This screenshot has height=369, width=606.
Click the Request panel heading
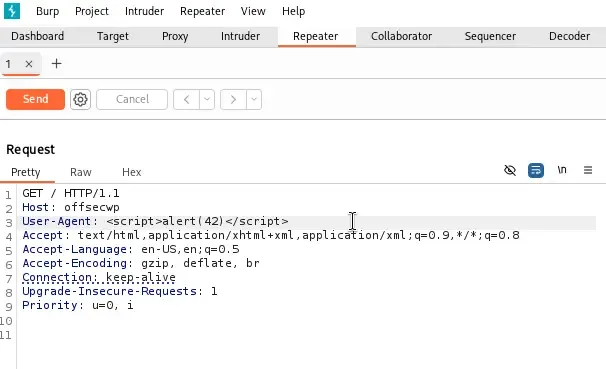(x=31, y=150)
